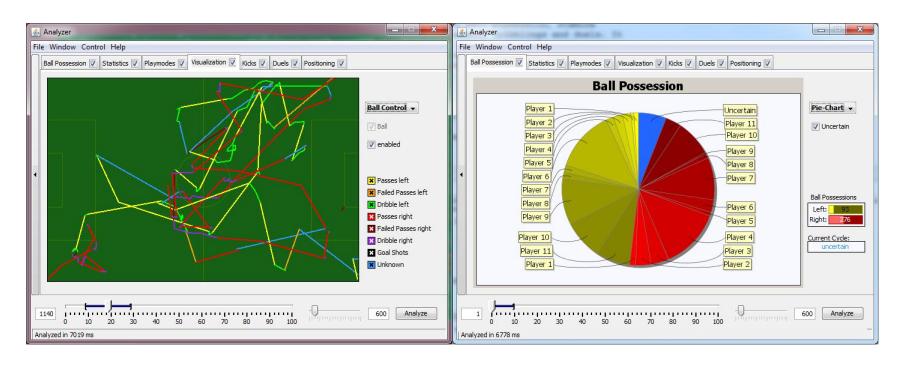Click Player 5 label on left of pie
This screenshot has width=904, height=370.
538,163
